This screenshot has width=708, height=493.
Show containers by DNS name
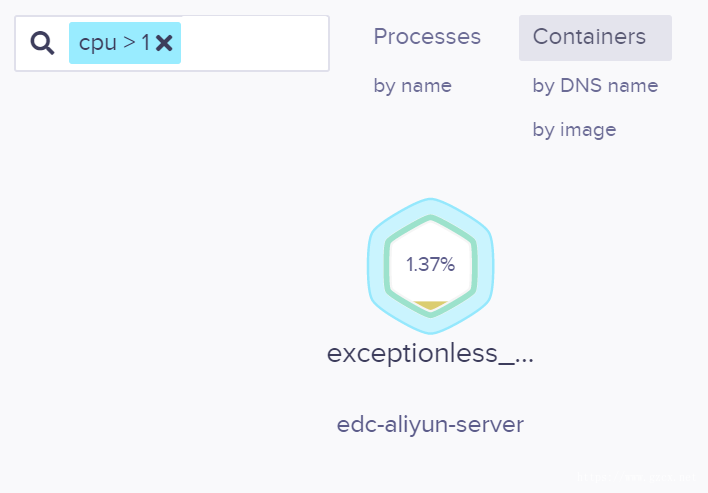tap(595, 86)
